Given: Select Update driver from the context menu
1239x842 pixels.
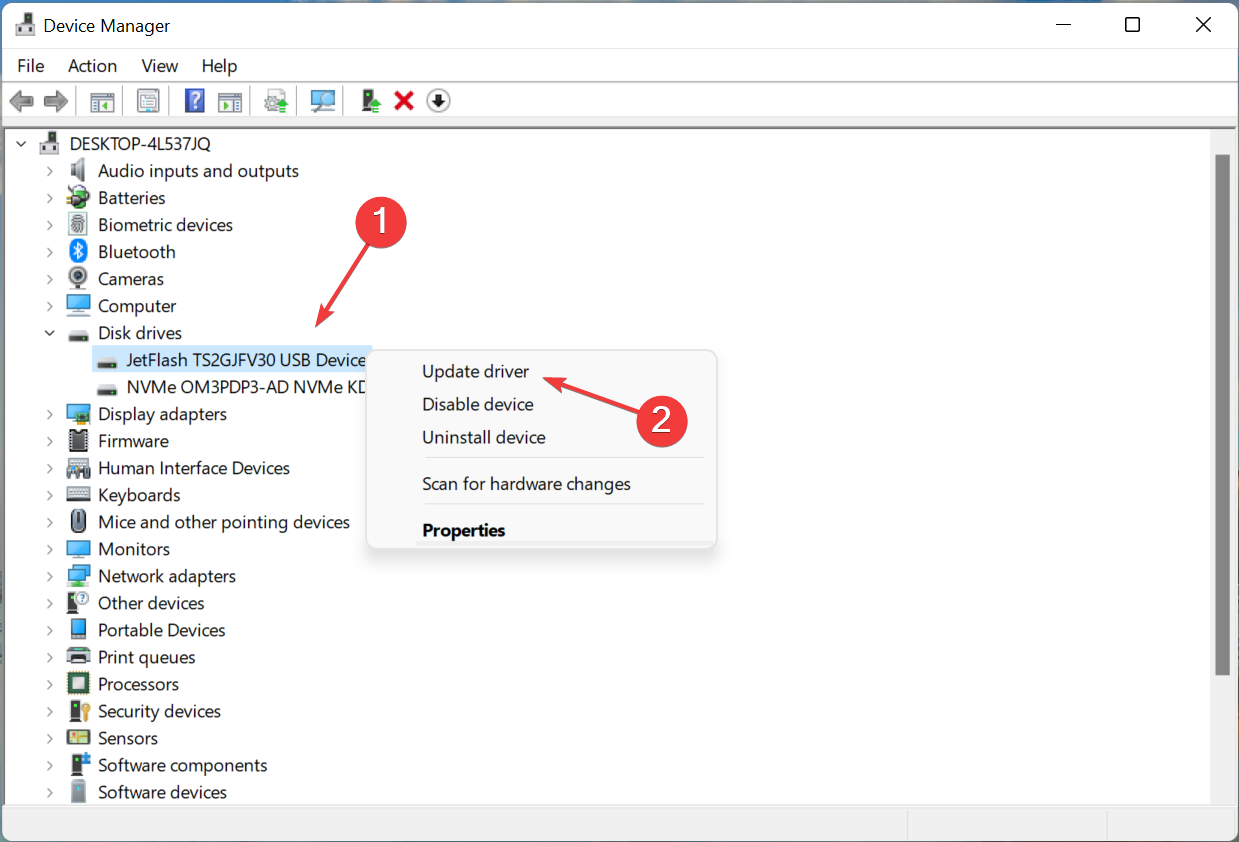Looking at the screenshot, I should (x=476, y=371).
